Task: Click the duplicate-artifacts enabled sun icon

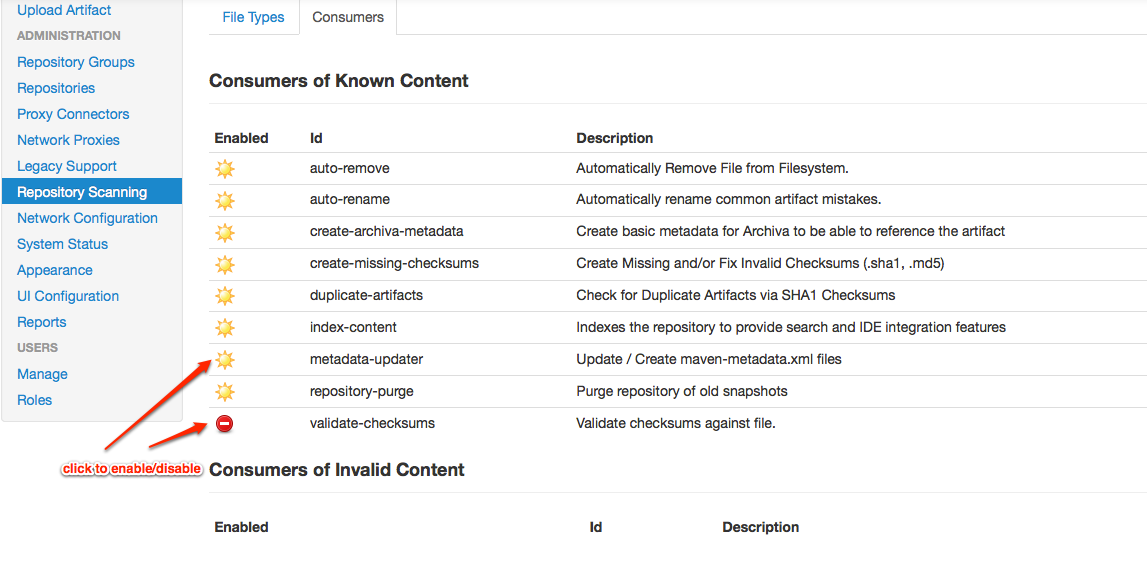Action: [225, 296]
